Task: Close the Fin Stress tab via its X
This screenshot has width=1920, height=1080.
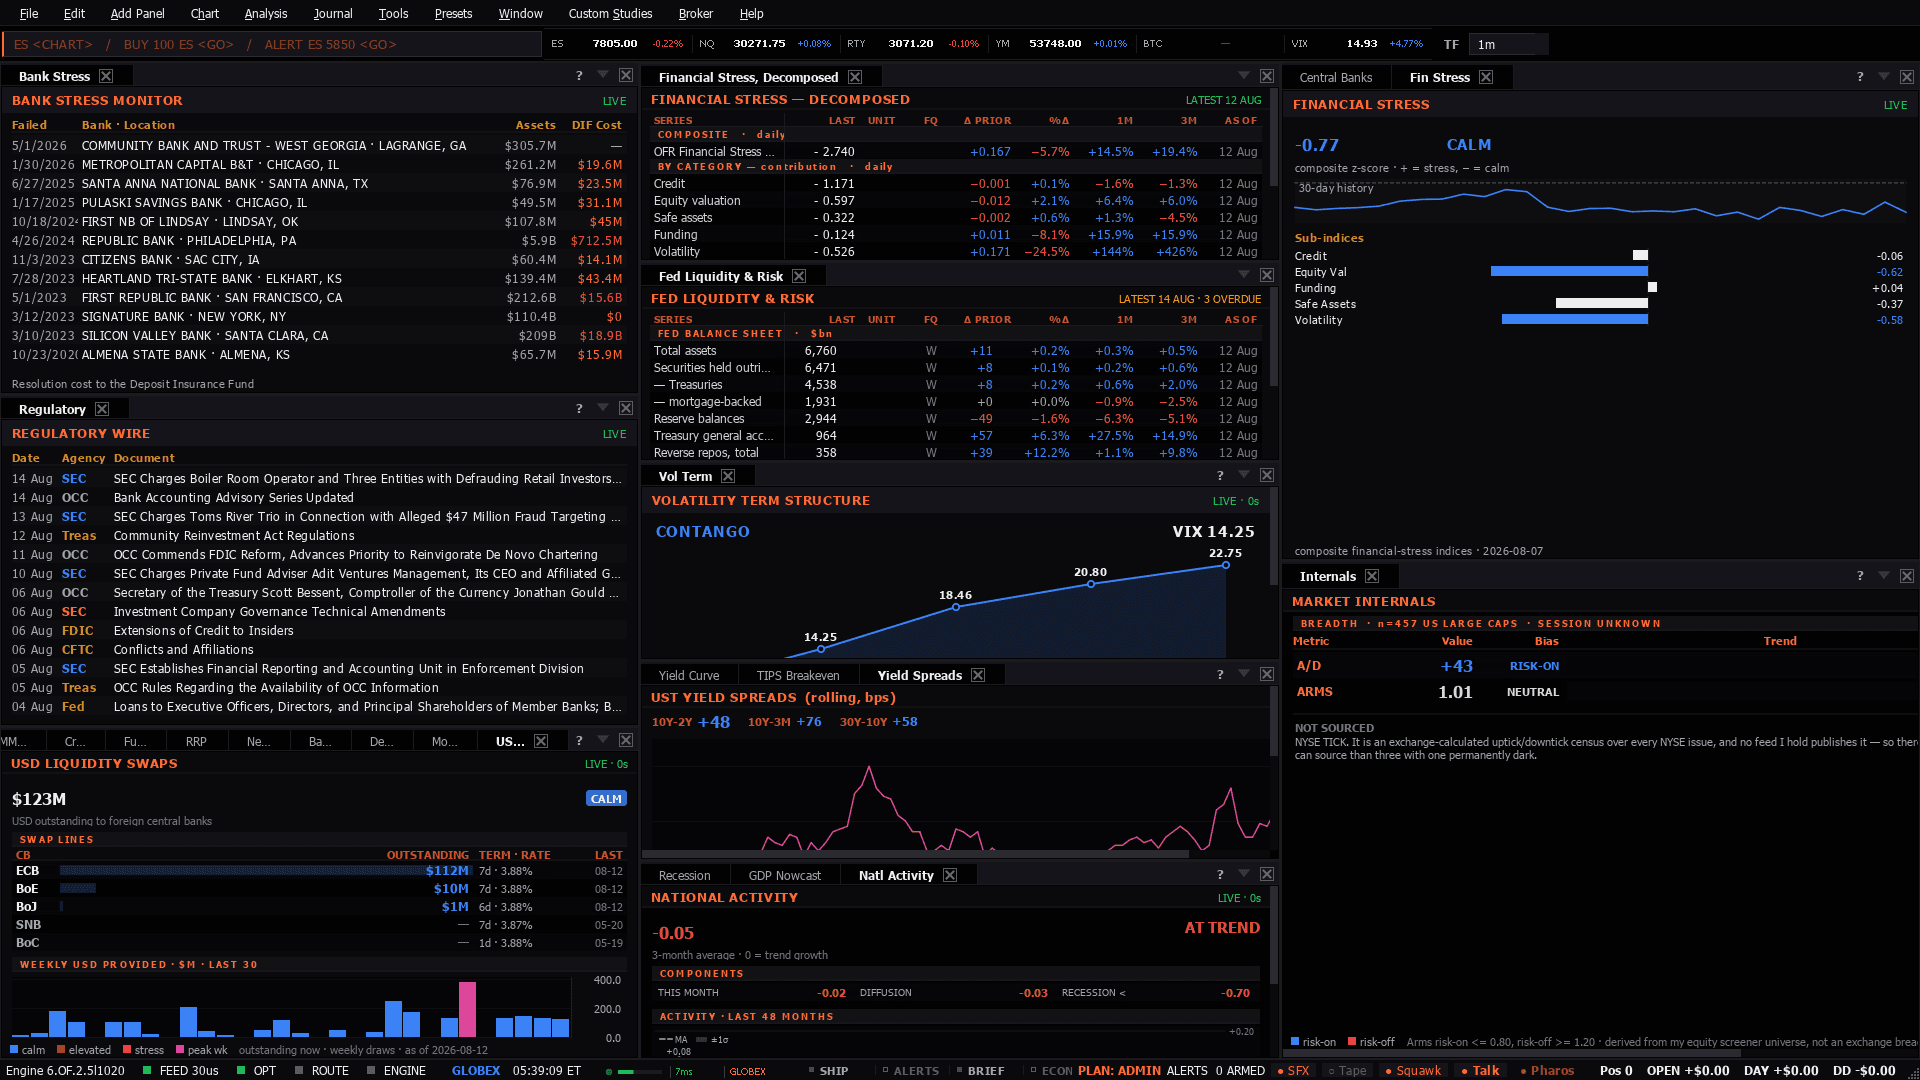Action: (1486, 77)
